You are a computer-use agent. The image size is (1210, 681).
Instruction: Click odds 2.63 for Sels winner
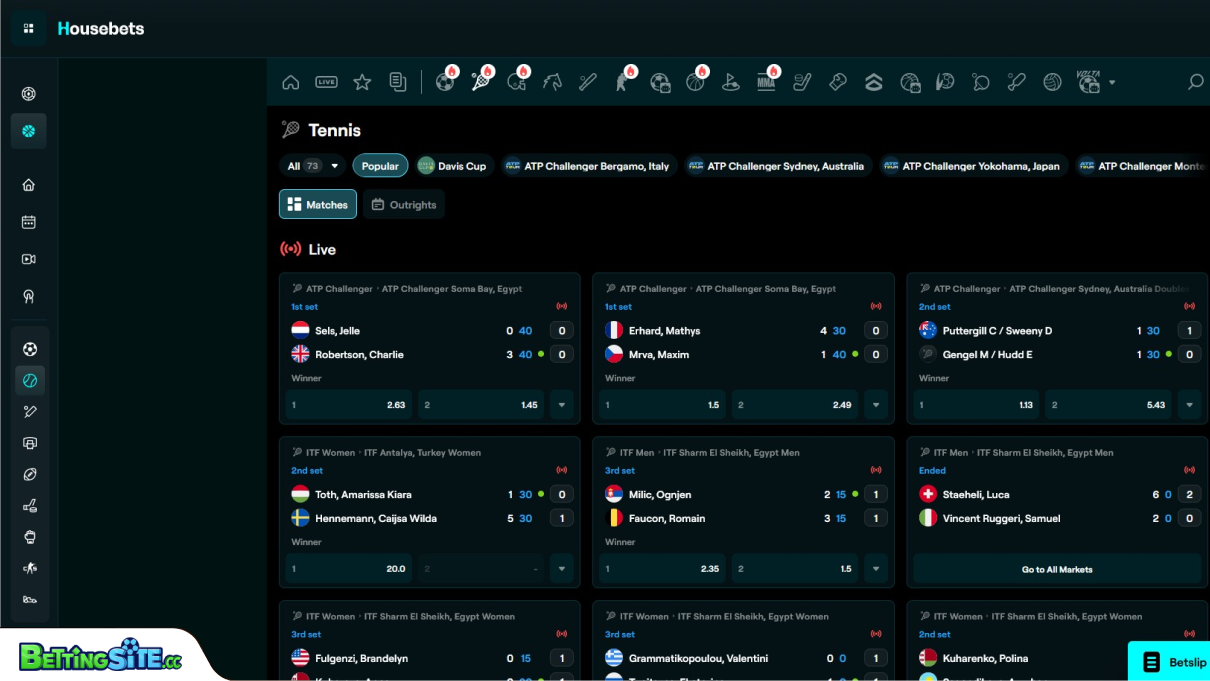pos(349,404)
